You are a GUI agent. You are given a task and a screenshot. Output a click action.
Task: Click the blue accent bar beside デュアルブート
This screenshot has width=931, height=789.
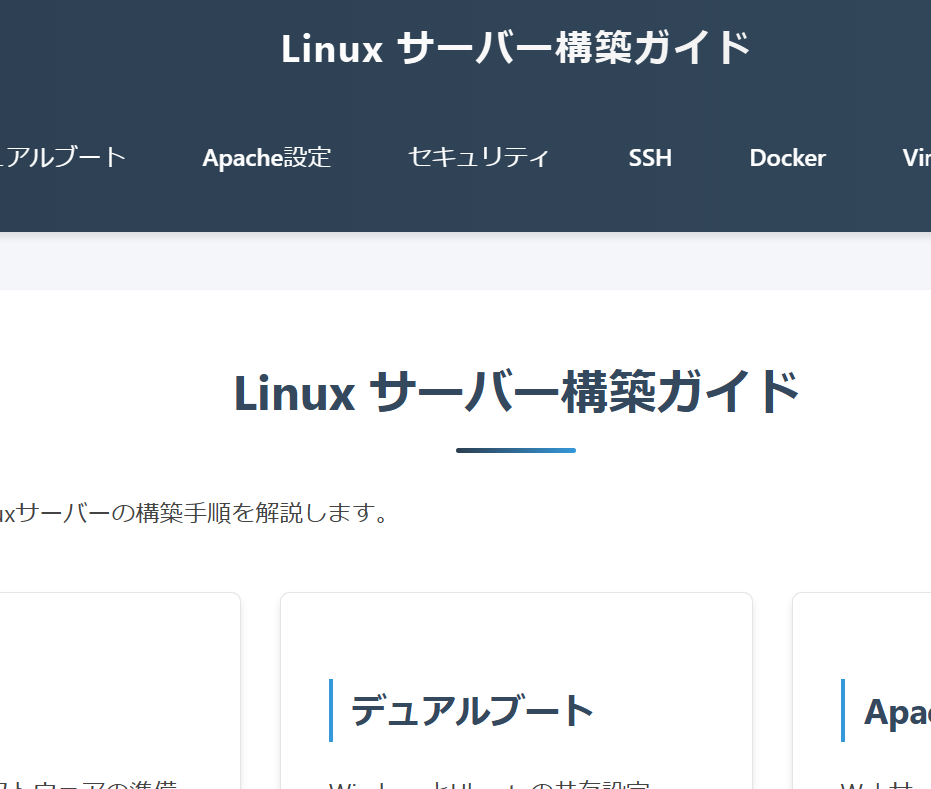(331, 711)
